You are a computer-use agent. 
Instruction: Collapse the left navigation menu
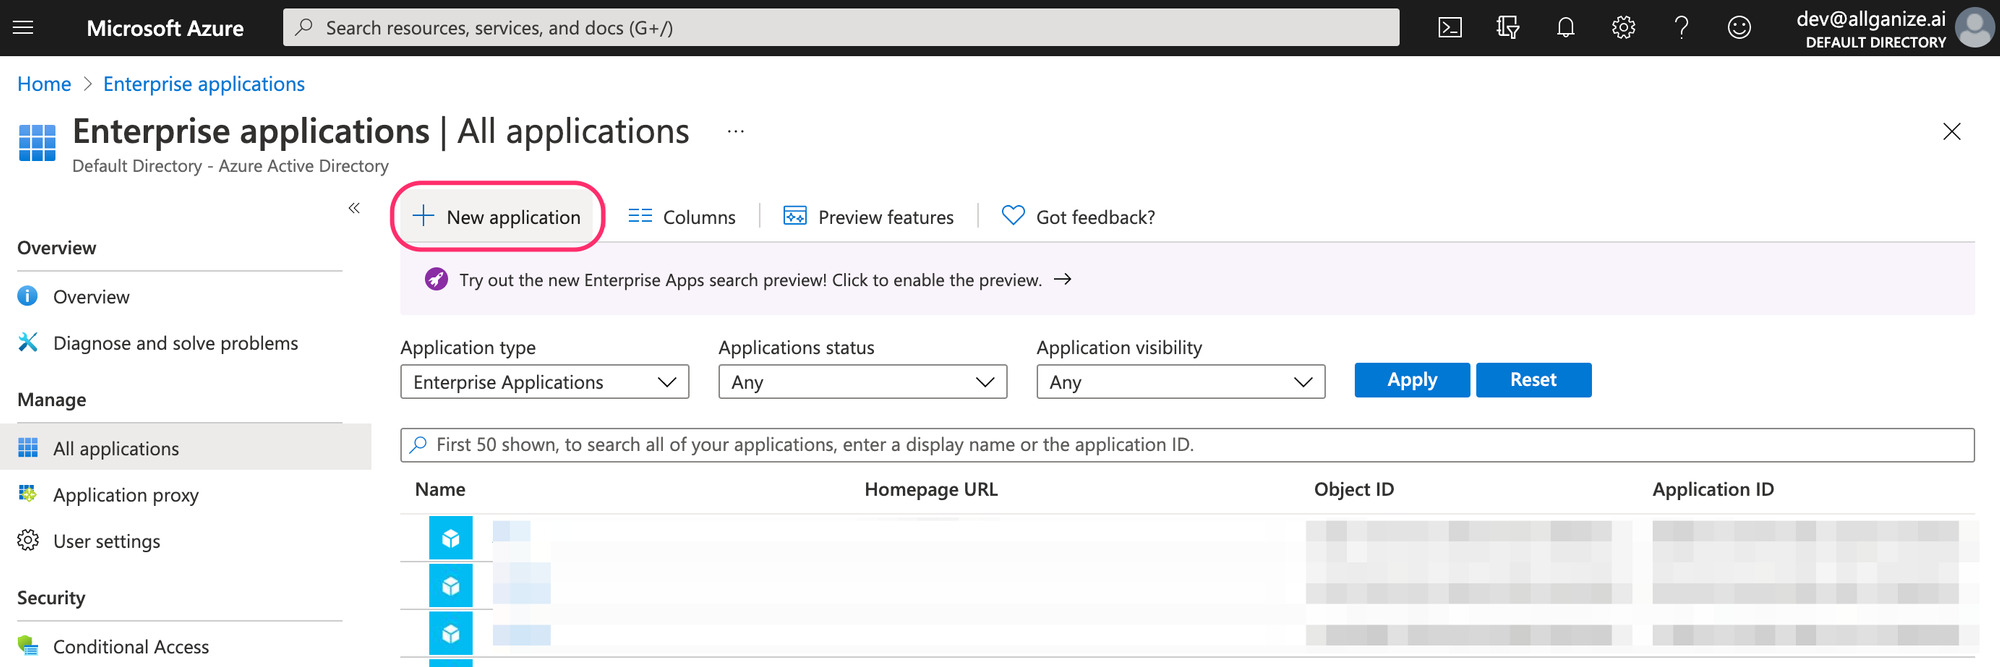[x=354, y=208]
